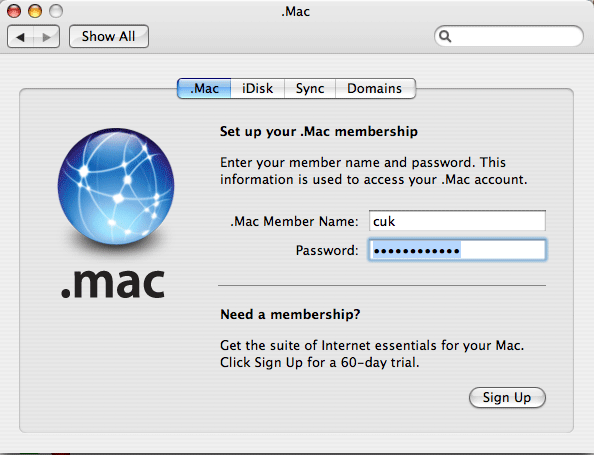
Task: Click the ".mac" wordmark below the globe
Action: [113, 283]
